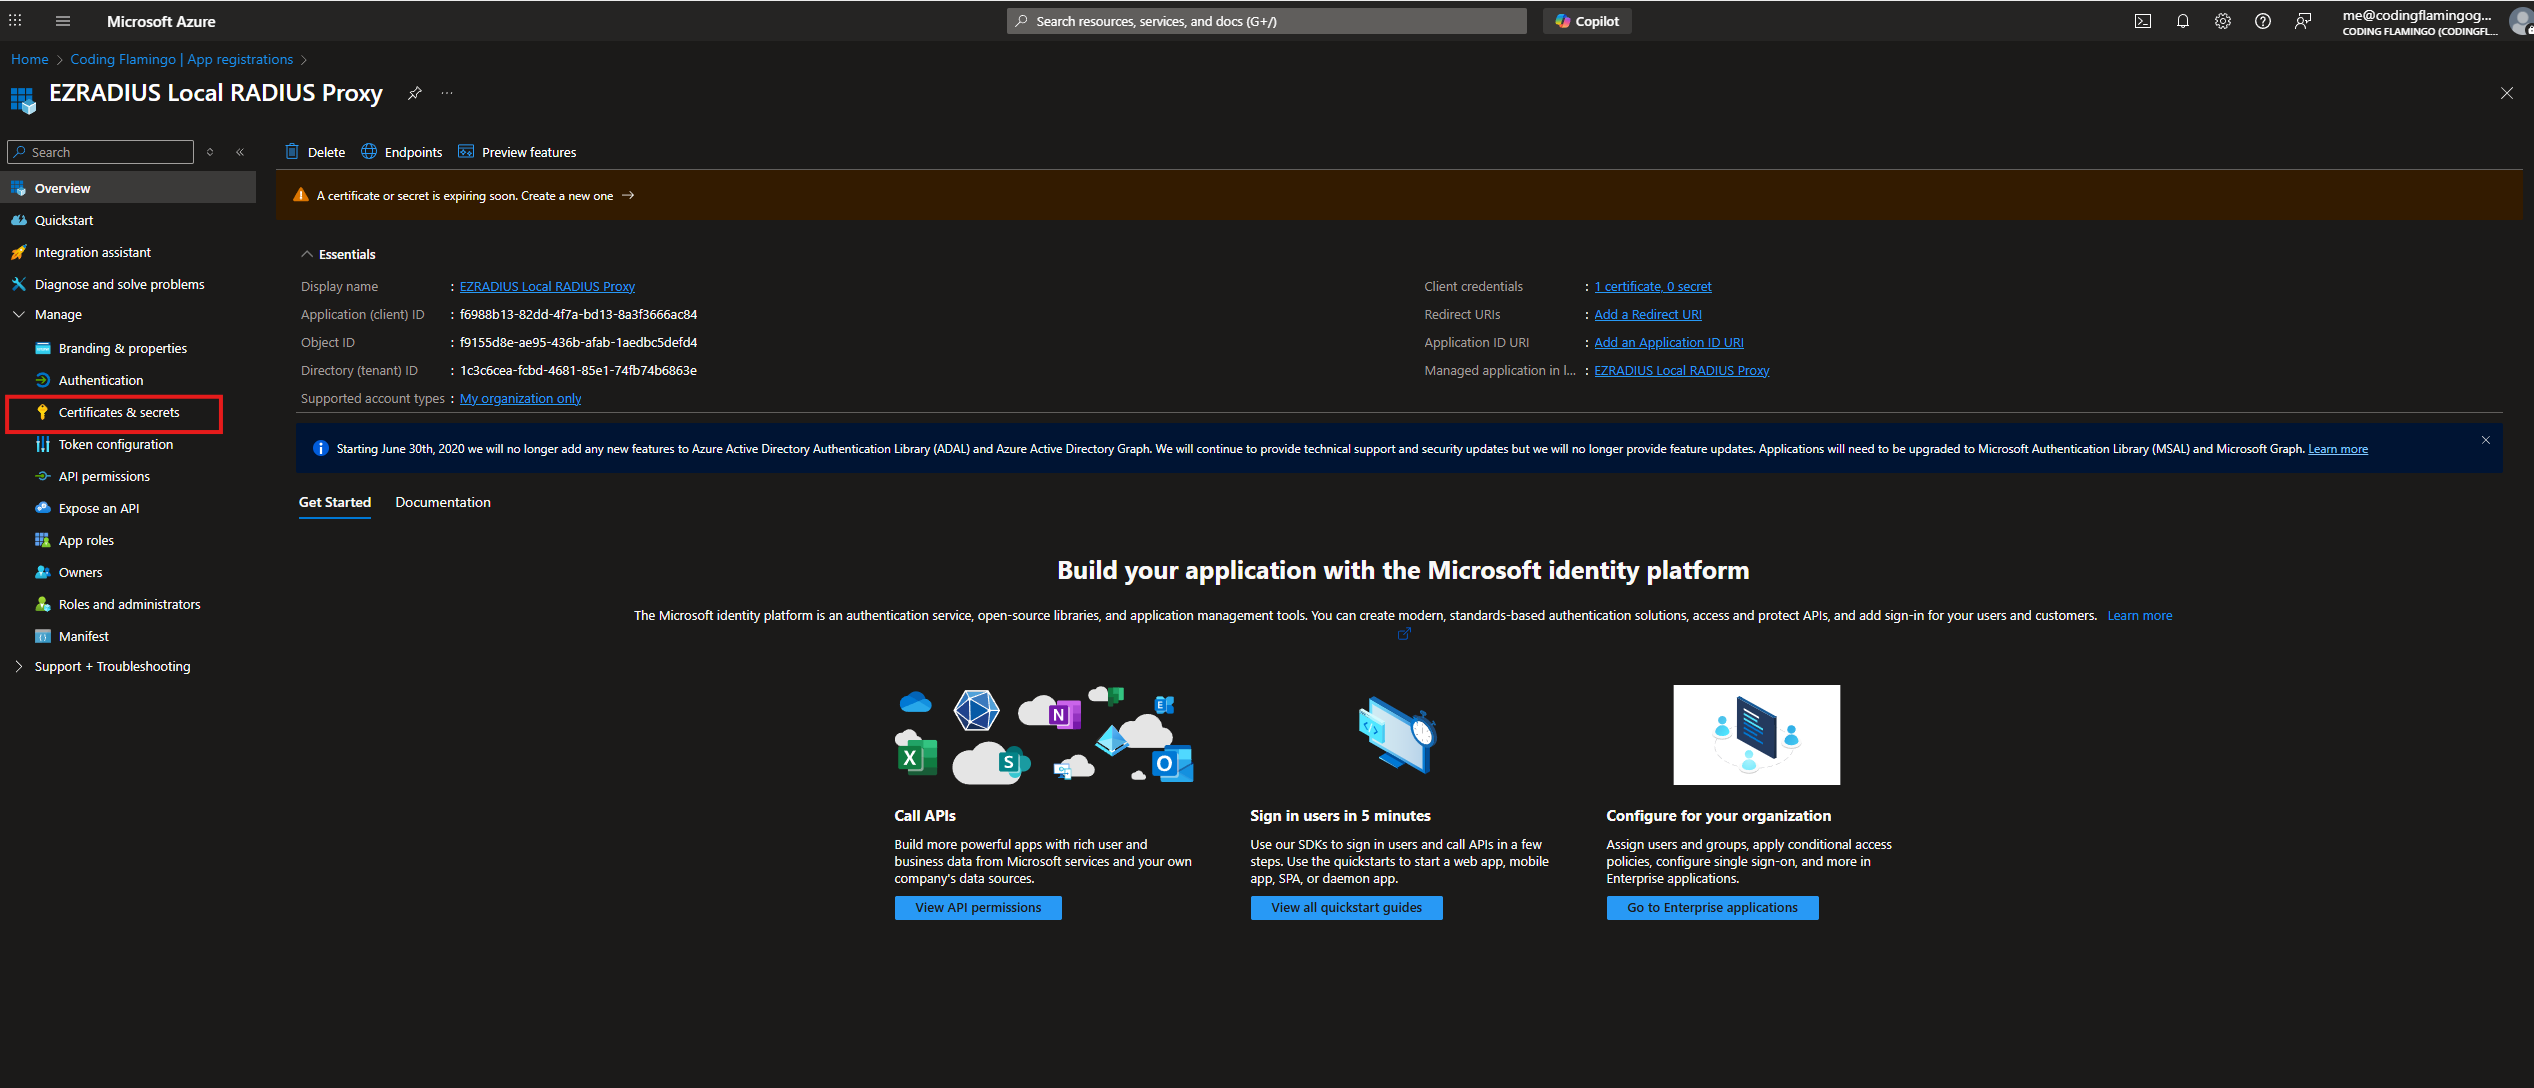Click the Microsoft Azure portal title
The height and width of the screenshot is (1088, 2534).
pos(161,21)
